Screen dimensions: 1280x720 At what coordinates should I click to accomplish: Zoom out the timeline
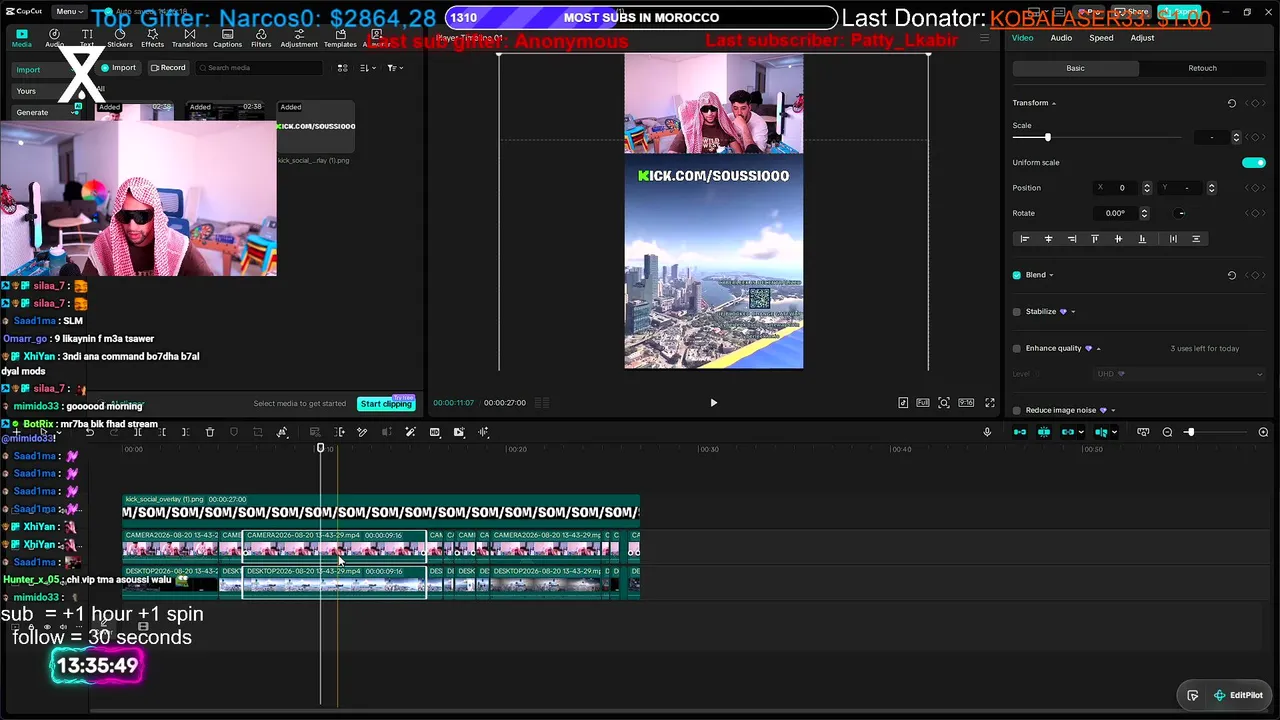point(1167,432)
